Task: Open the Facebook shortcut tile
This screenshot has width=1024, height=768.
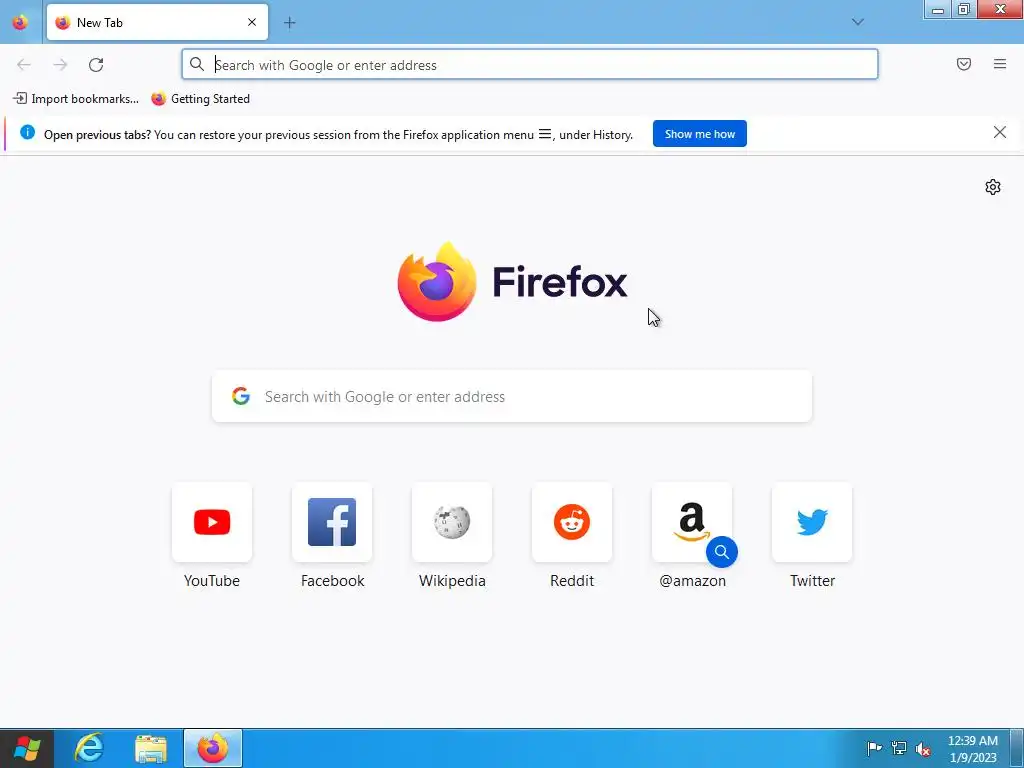Action: click(x=332, y=522)
